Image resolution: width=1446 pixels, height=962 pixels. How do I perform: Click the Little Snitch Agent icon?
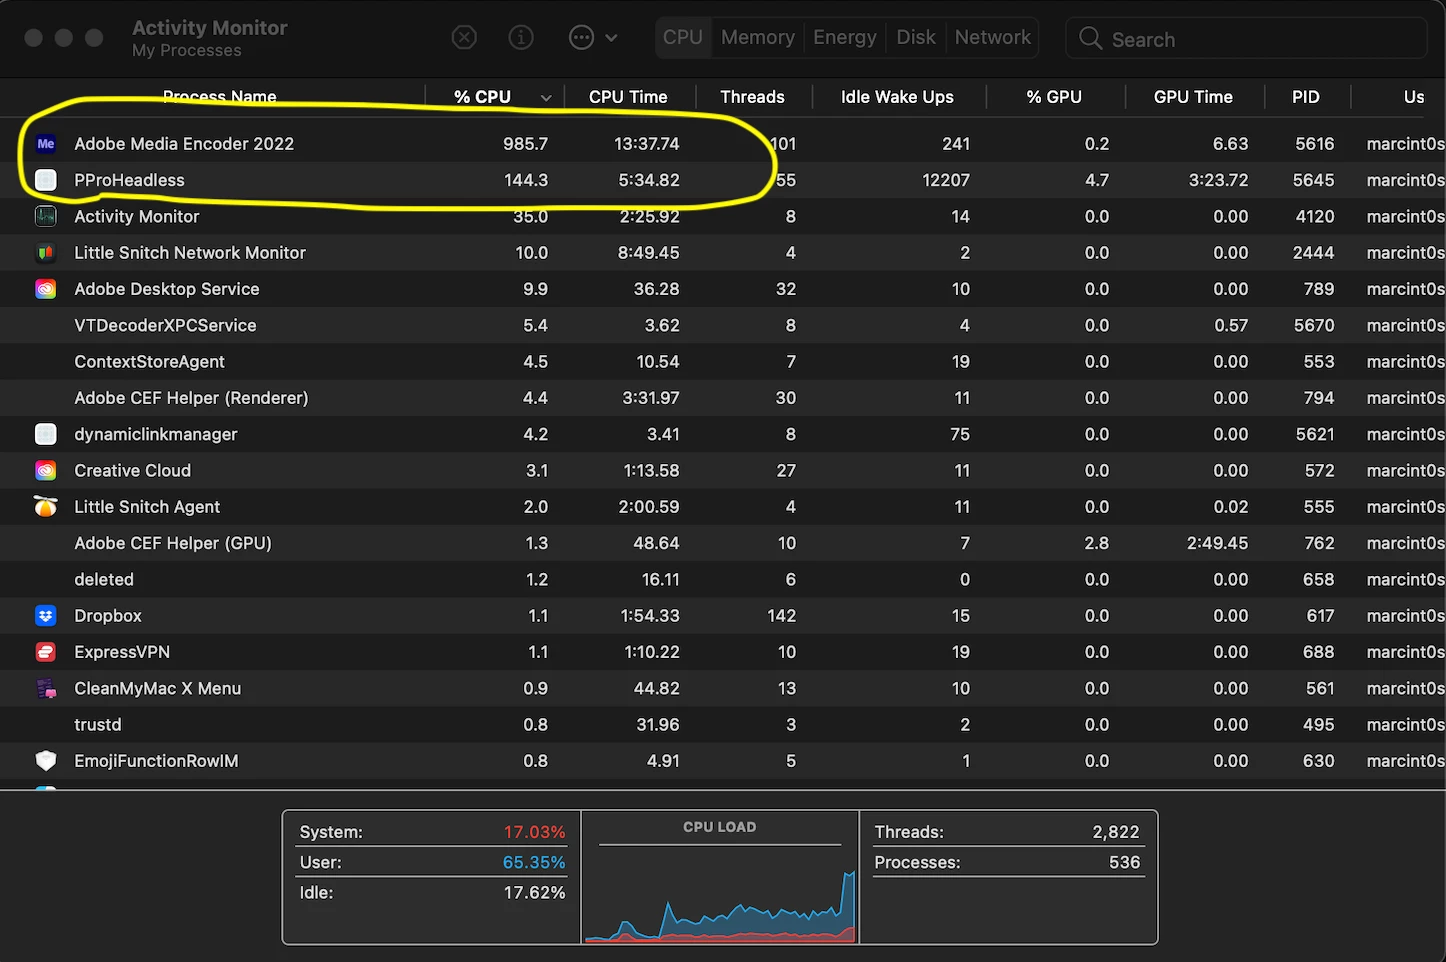click(x=46, y=507)
